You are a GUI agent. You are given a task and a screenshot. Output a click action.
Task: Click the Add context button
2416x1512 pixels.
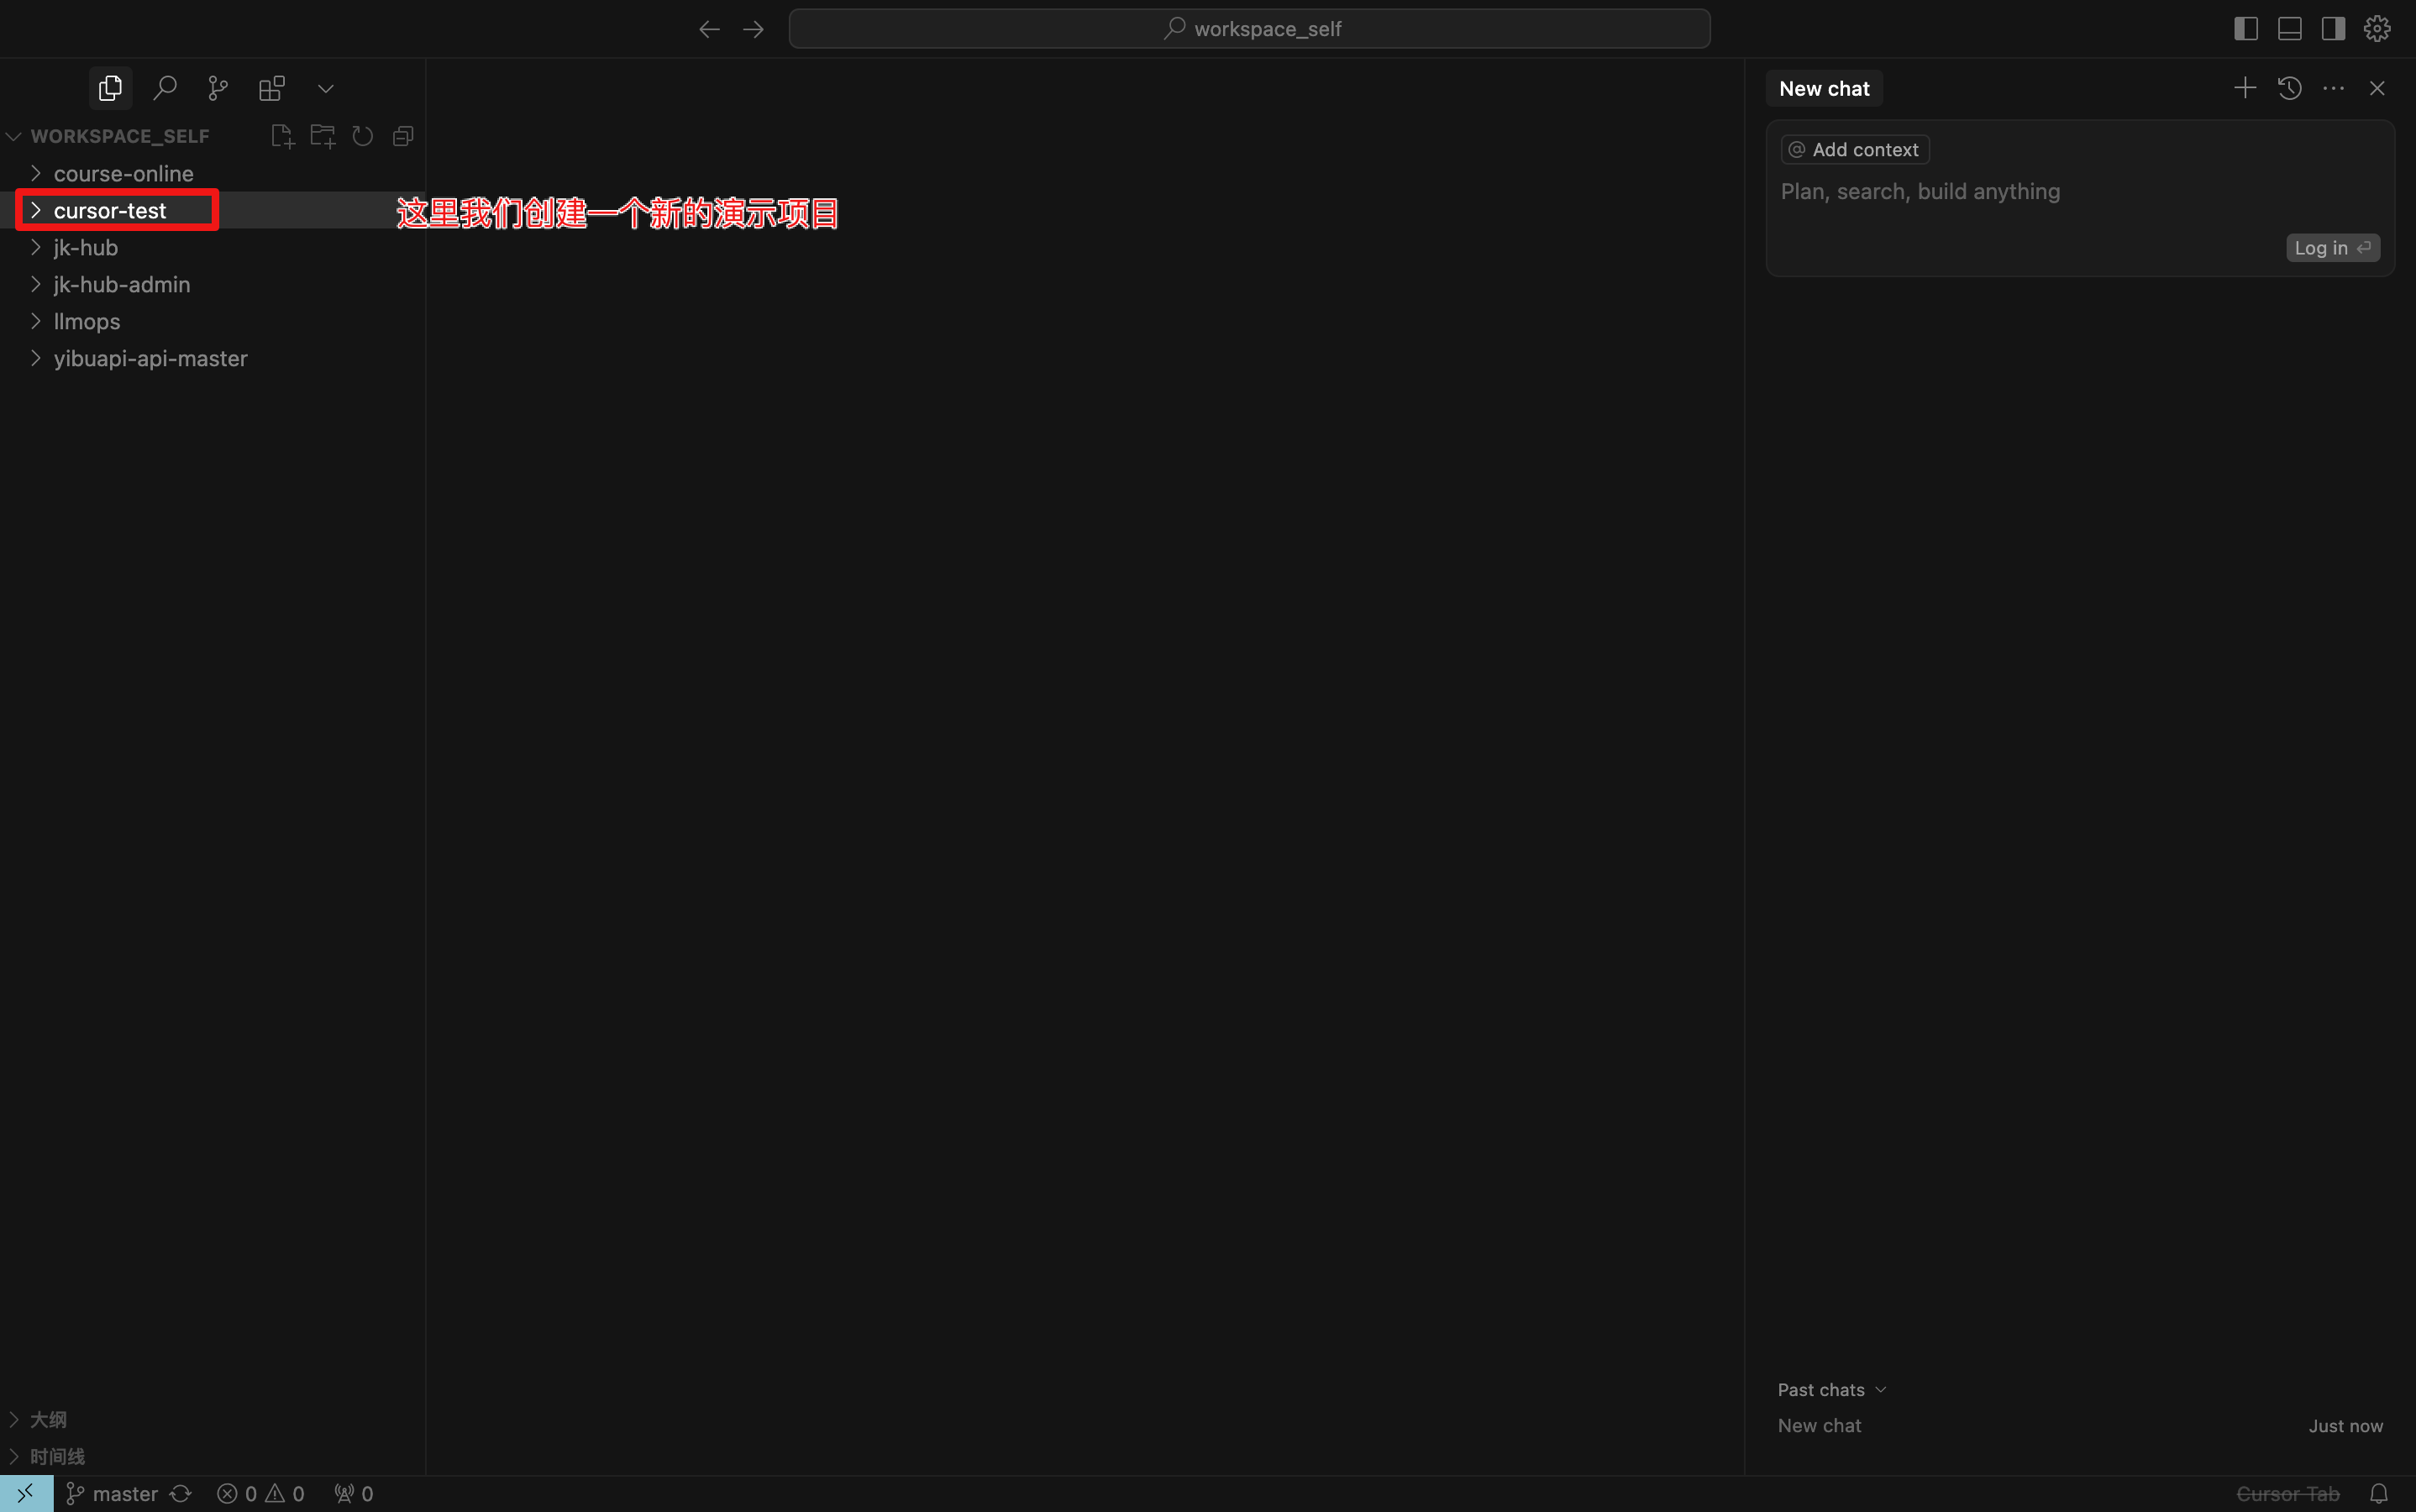1855,150
